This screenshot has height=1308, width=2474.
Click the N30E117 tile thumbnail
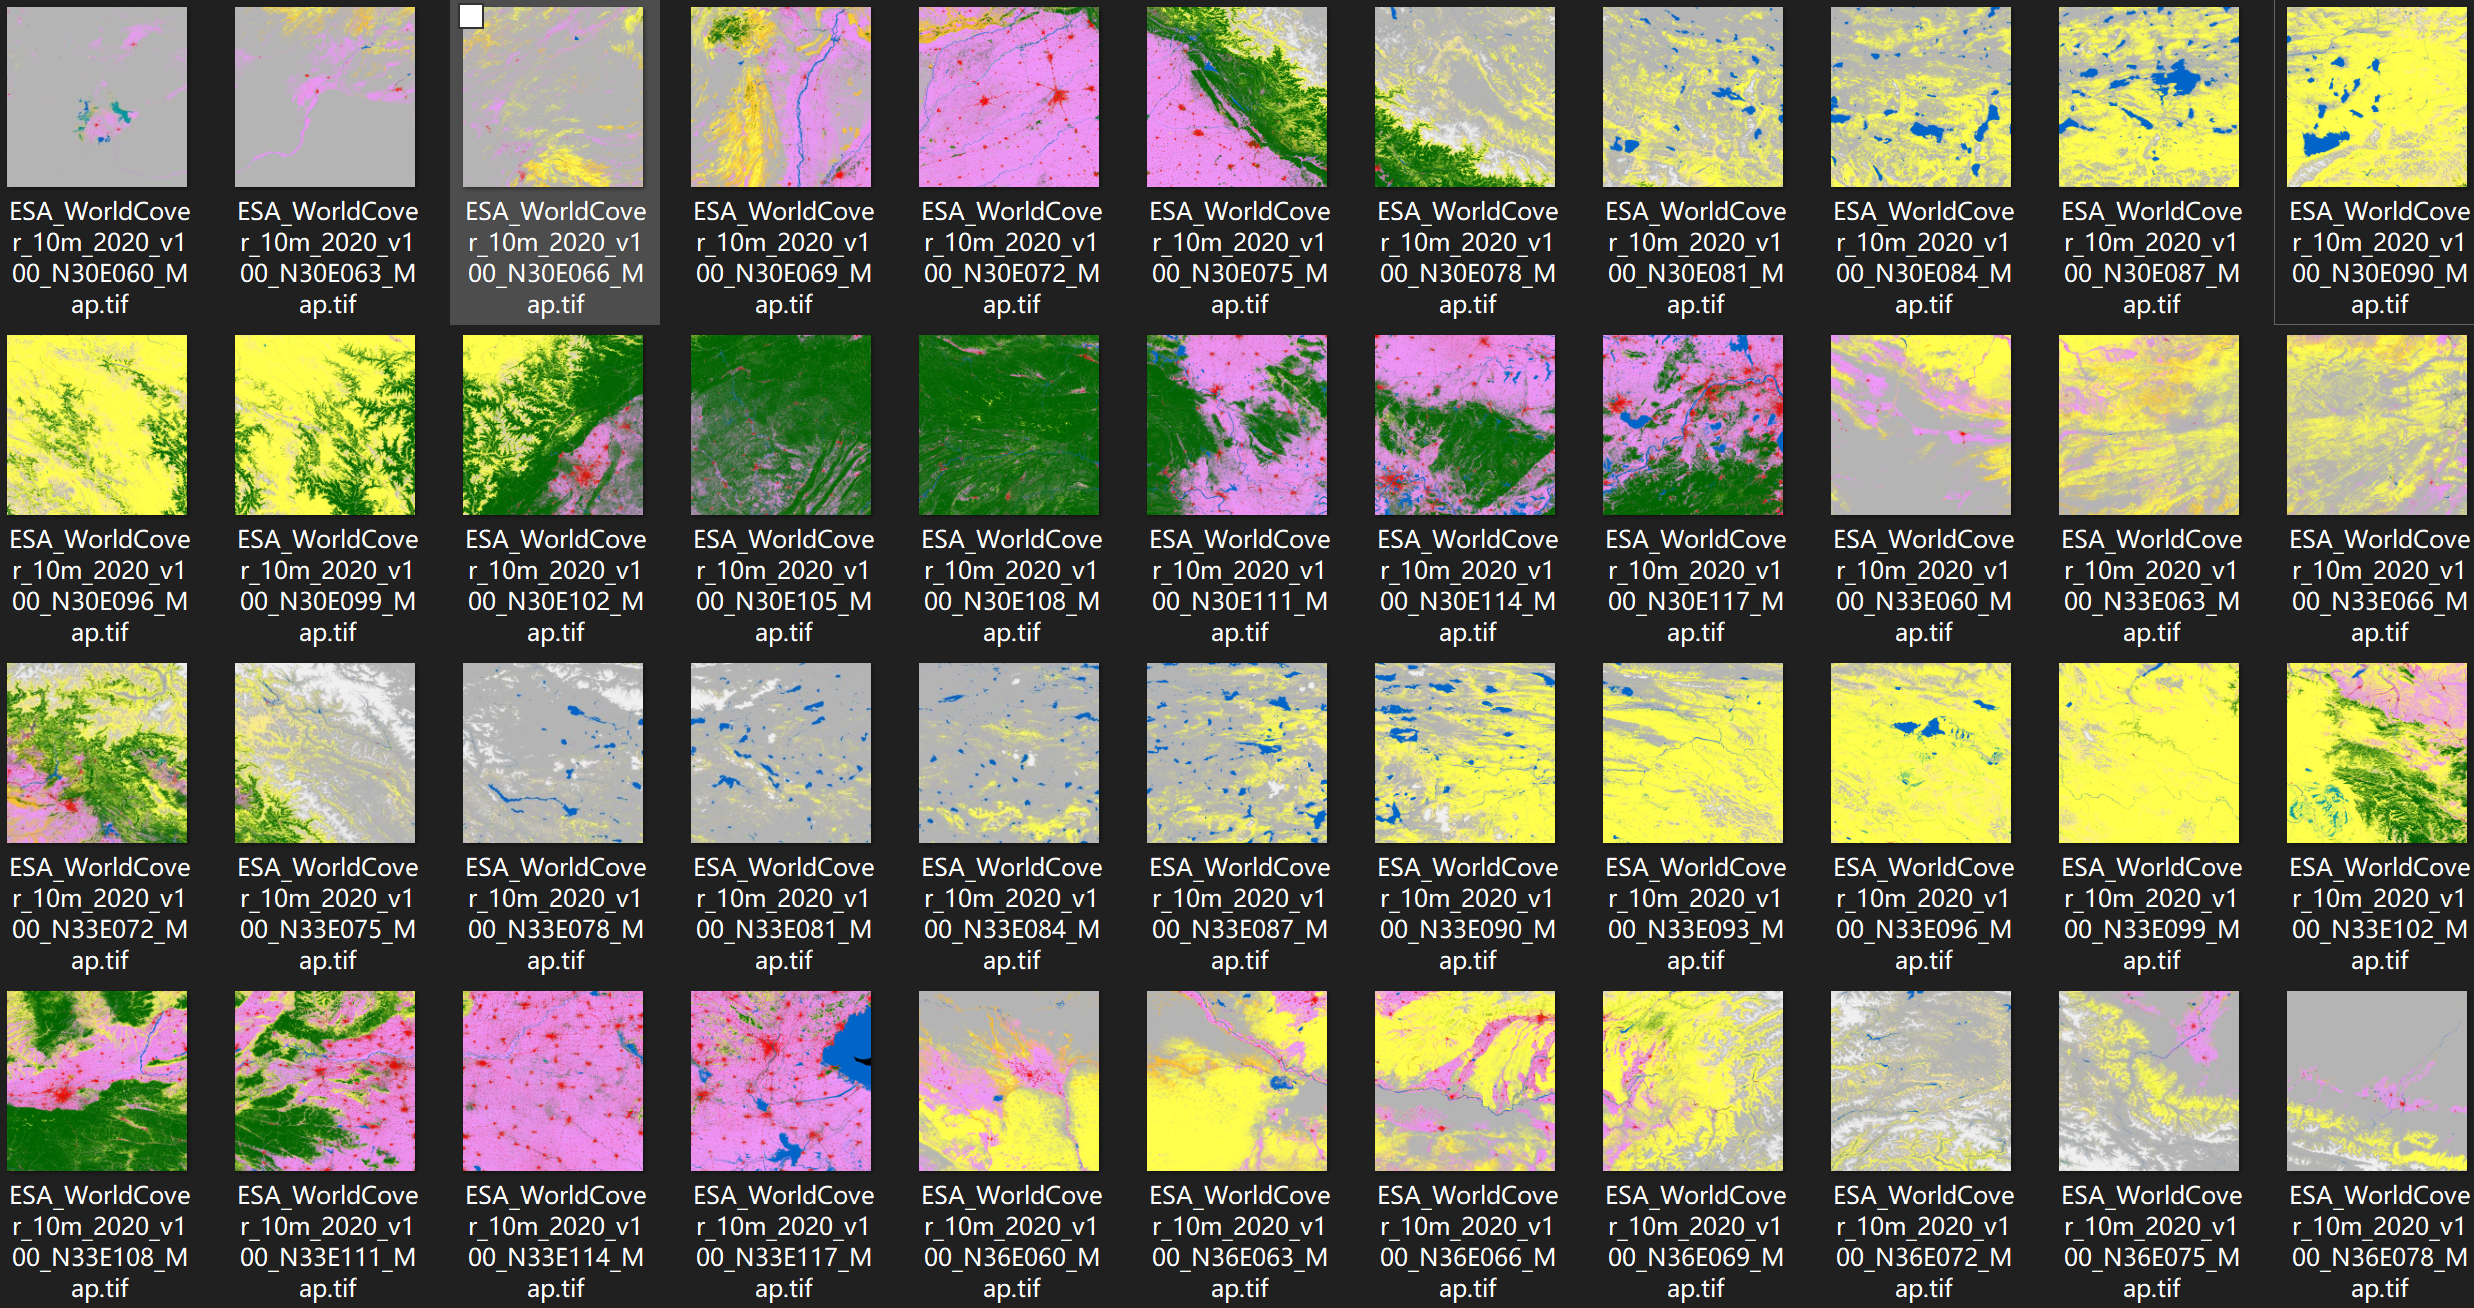[1693, 425]
